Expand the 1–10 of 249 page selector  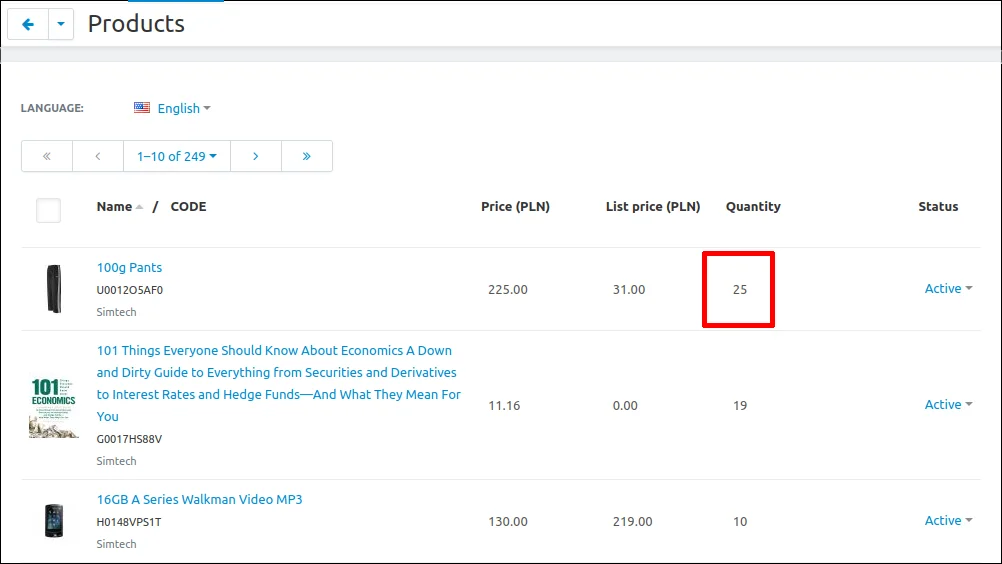pyautogui.click(x=177, y=156)
